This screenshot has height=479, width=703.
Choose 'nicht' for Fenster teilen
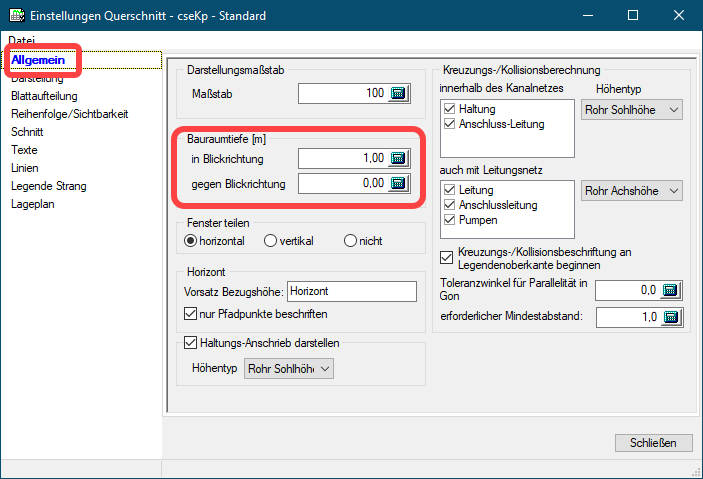[350, 241]
